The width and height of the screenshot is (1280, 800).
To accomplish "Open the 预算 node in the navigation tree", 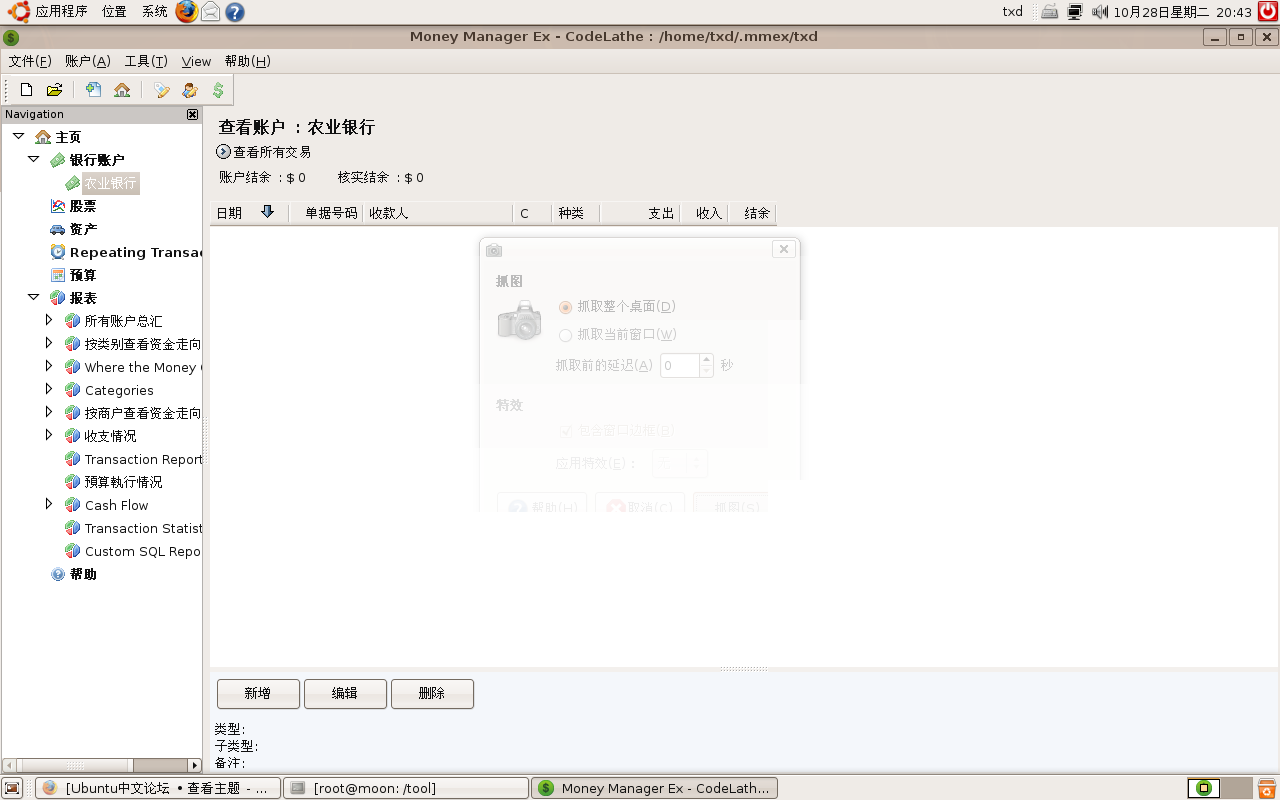I will (83, 275).
